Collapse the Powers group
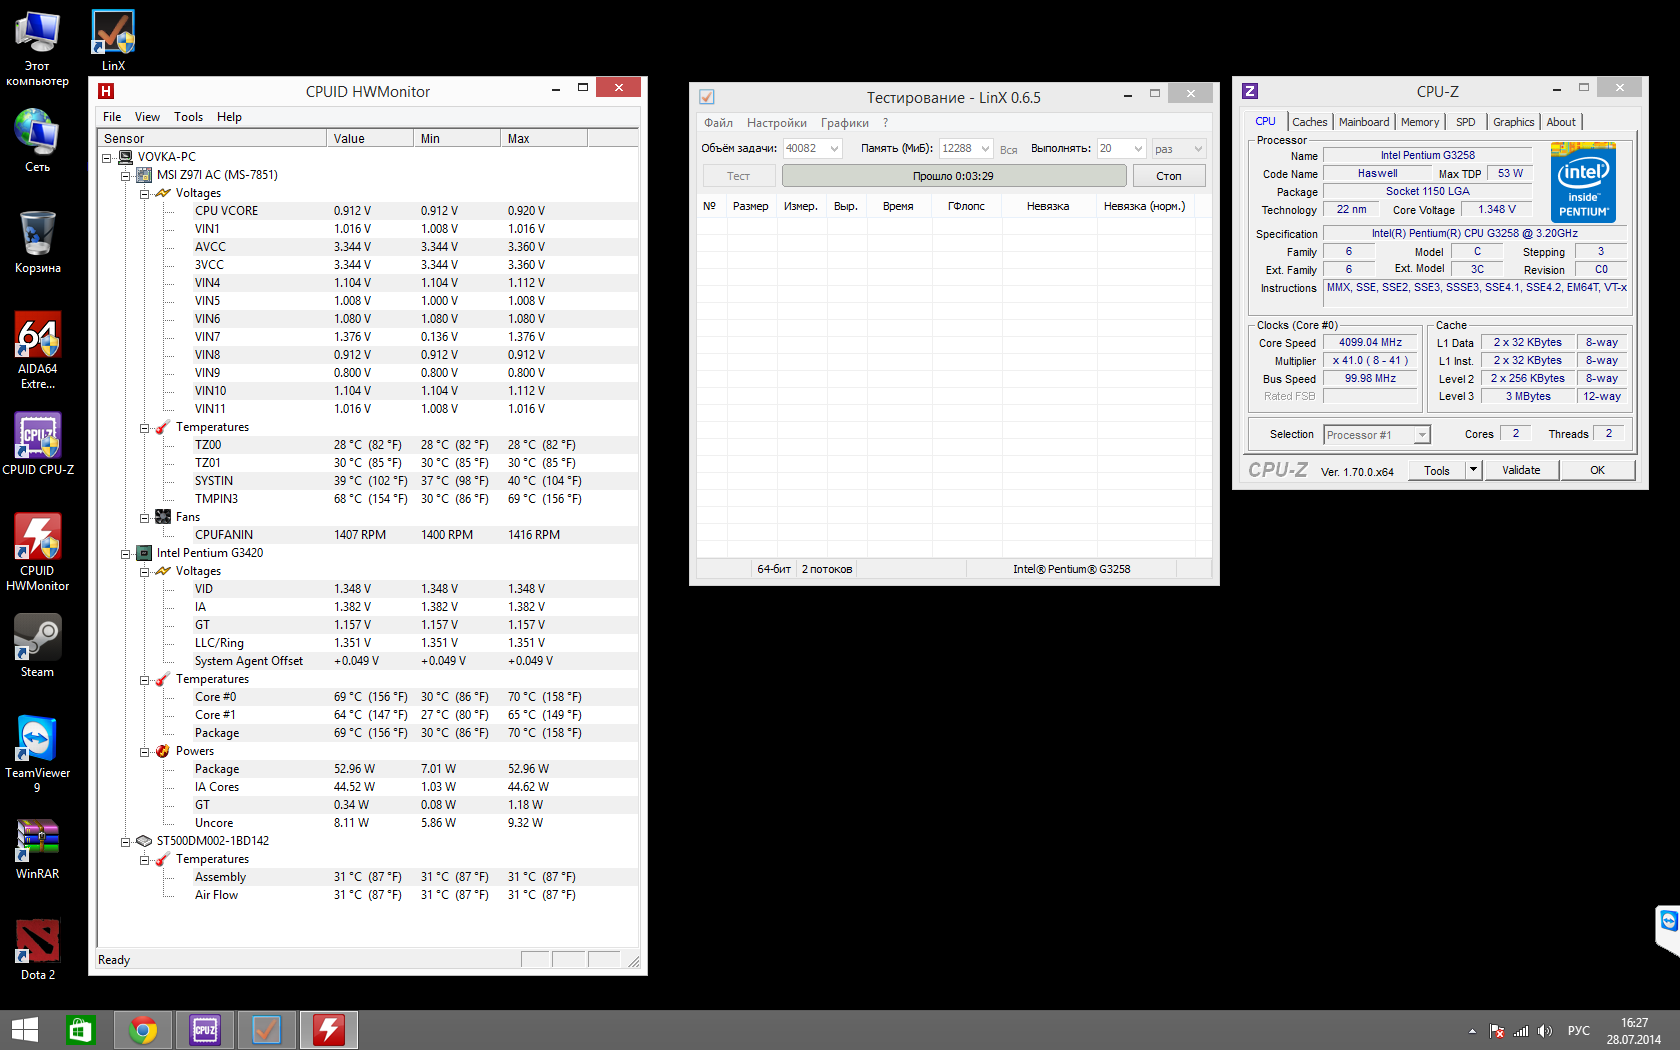1680x1050 pixels. coord(145,751)
